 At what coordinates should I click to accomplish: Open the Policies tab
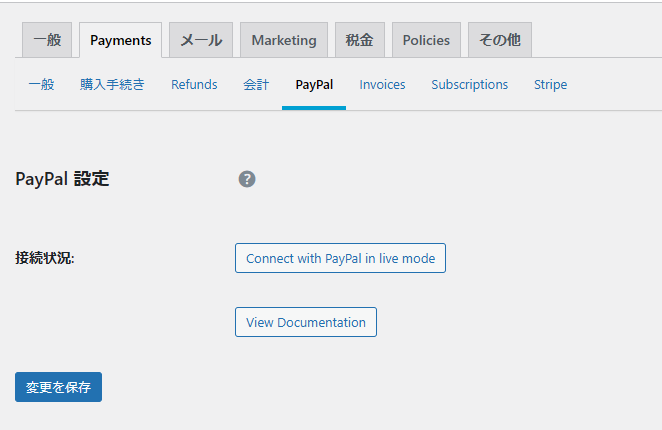(x=426, y=40)
